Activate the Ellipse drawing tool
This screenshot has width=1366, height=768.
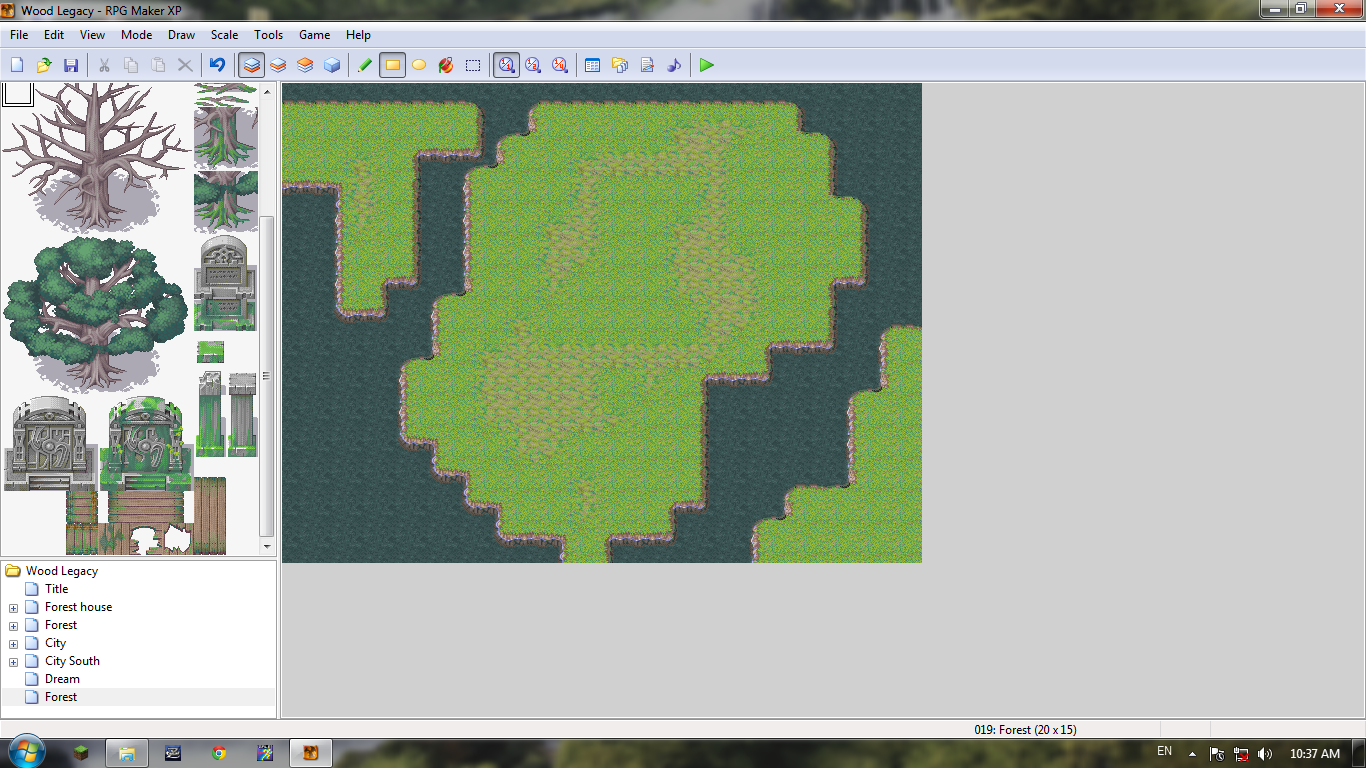tap(418, 65)
